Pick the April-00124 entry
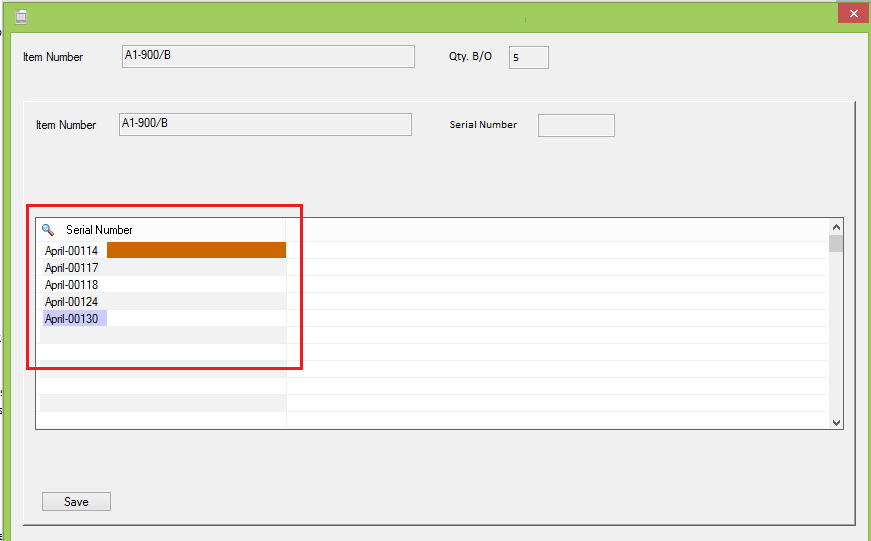871x541 pixels. (x=71, y=302)
